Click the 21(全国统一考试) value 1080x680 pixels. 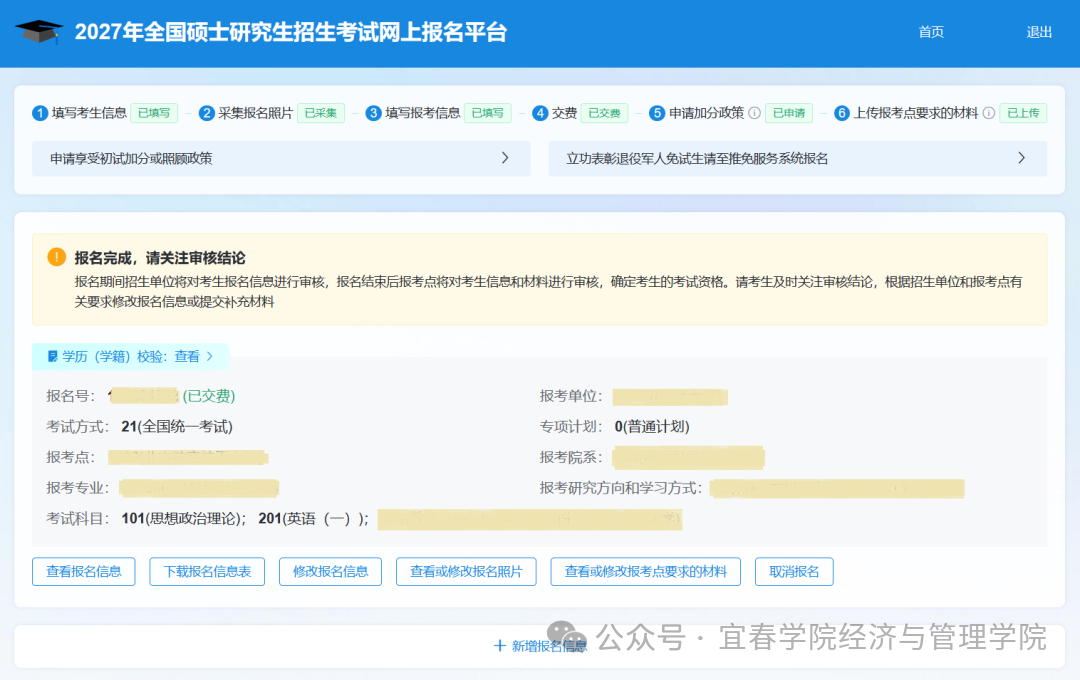pyautogui.click(x=177, y=426)
